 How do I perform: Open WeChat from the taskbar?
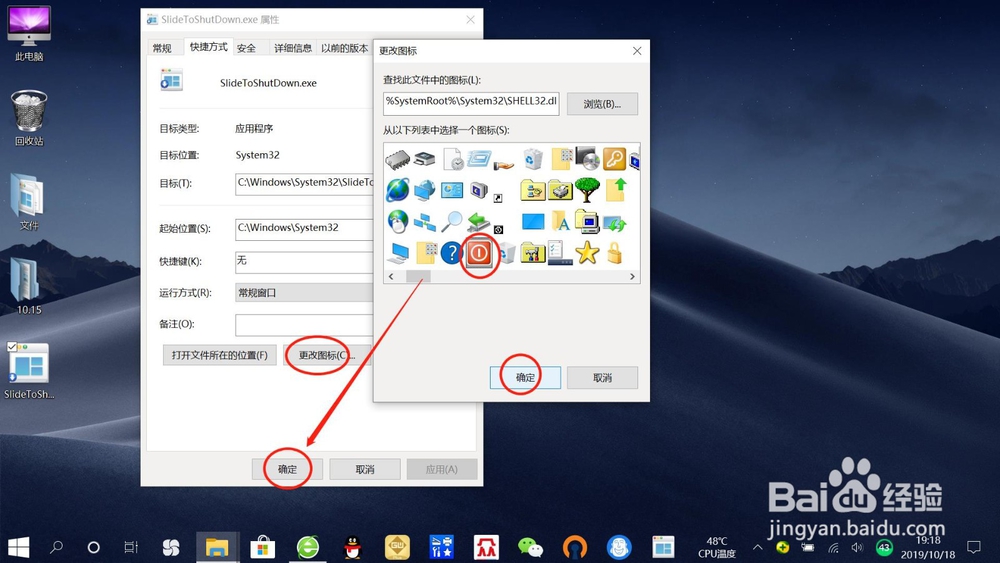click(x=530, y=547)
